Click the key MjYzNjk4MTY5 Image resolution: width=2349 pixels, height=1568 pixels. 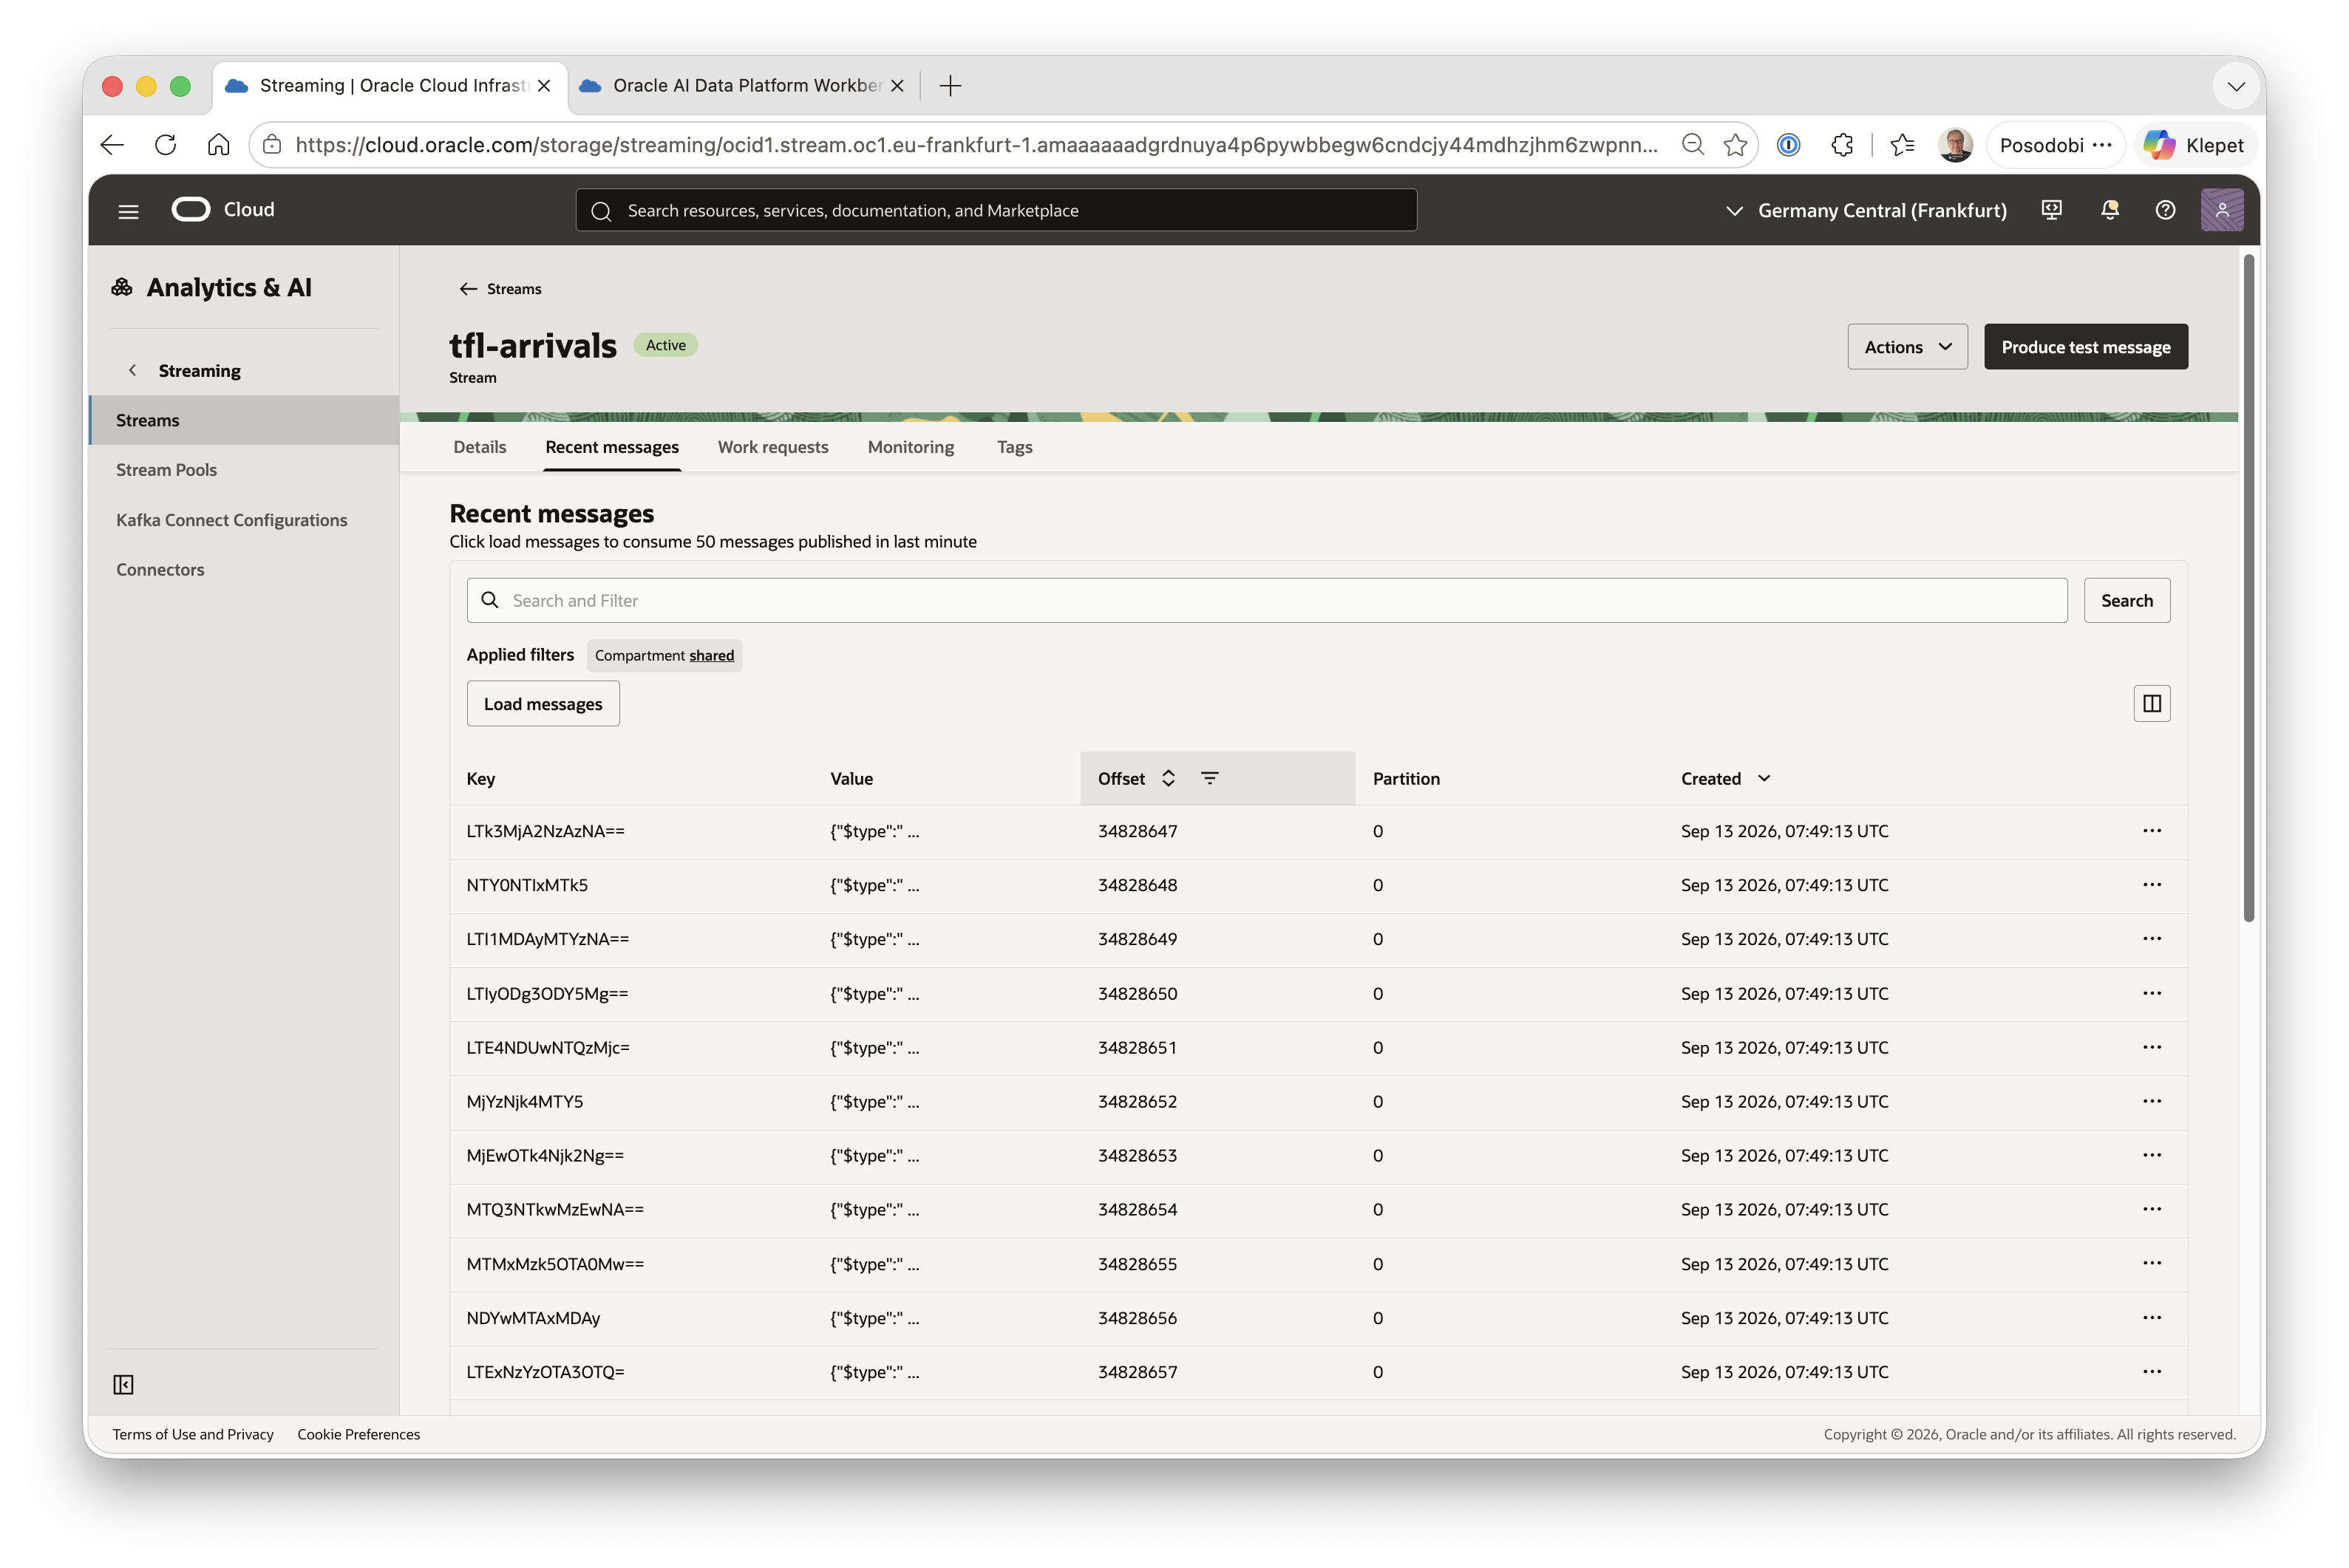[x=524, y=1101]
